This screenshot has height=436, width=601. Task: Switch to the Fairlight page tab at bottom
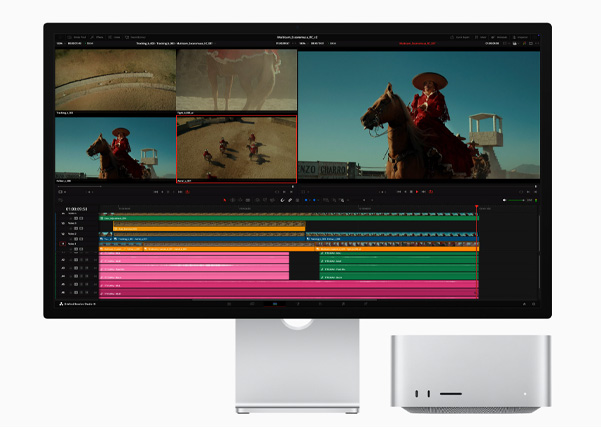343,304
